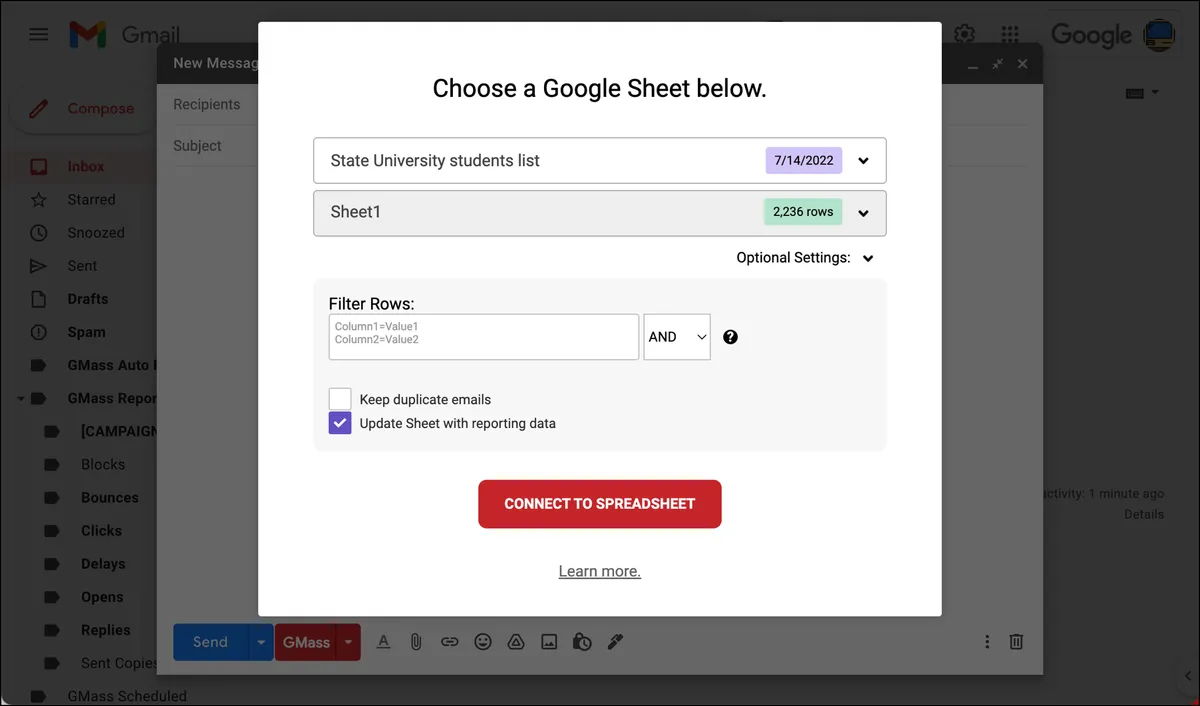1200x706 pixels.
Task: Collapse the GMass Reports label tree
Action: (20, 398)
